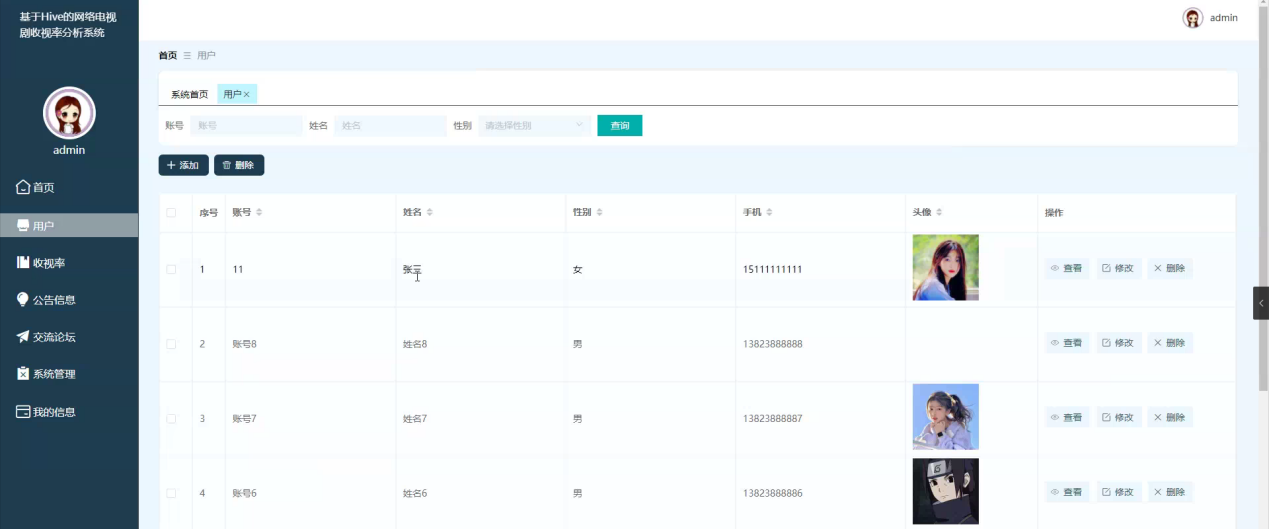
Task: Click the admin avatar in the sidebar
Action: [x=69, y=113]
